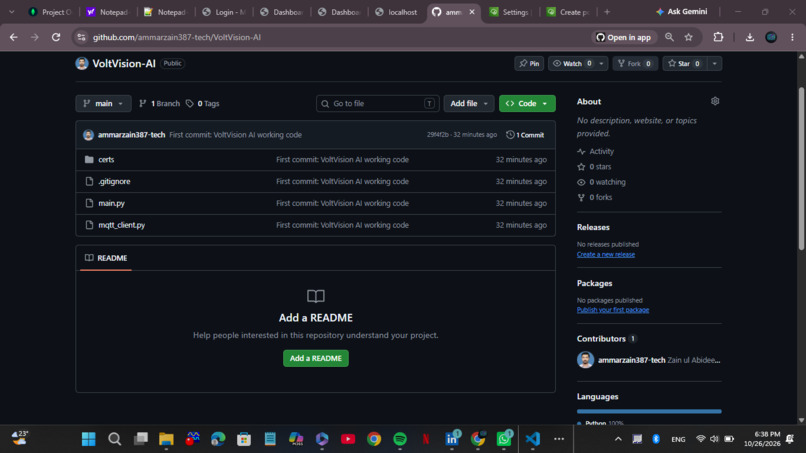Open the Windows Start menu

coord(88,439)
